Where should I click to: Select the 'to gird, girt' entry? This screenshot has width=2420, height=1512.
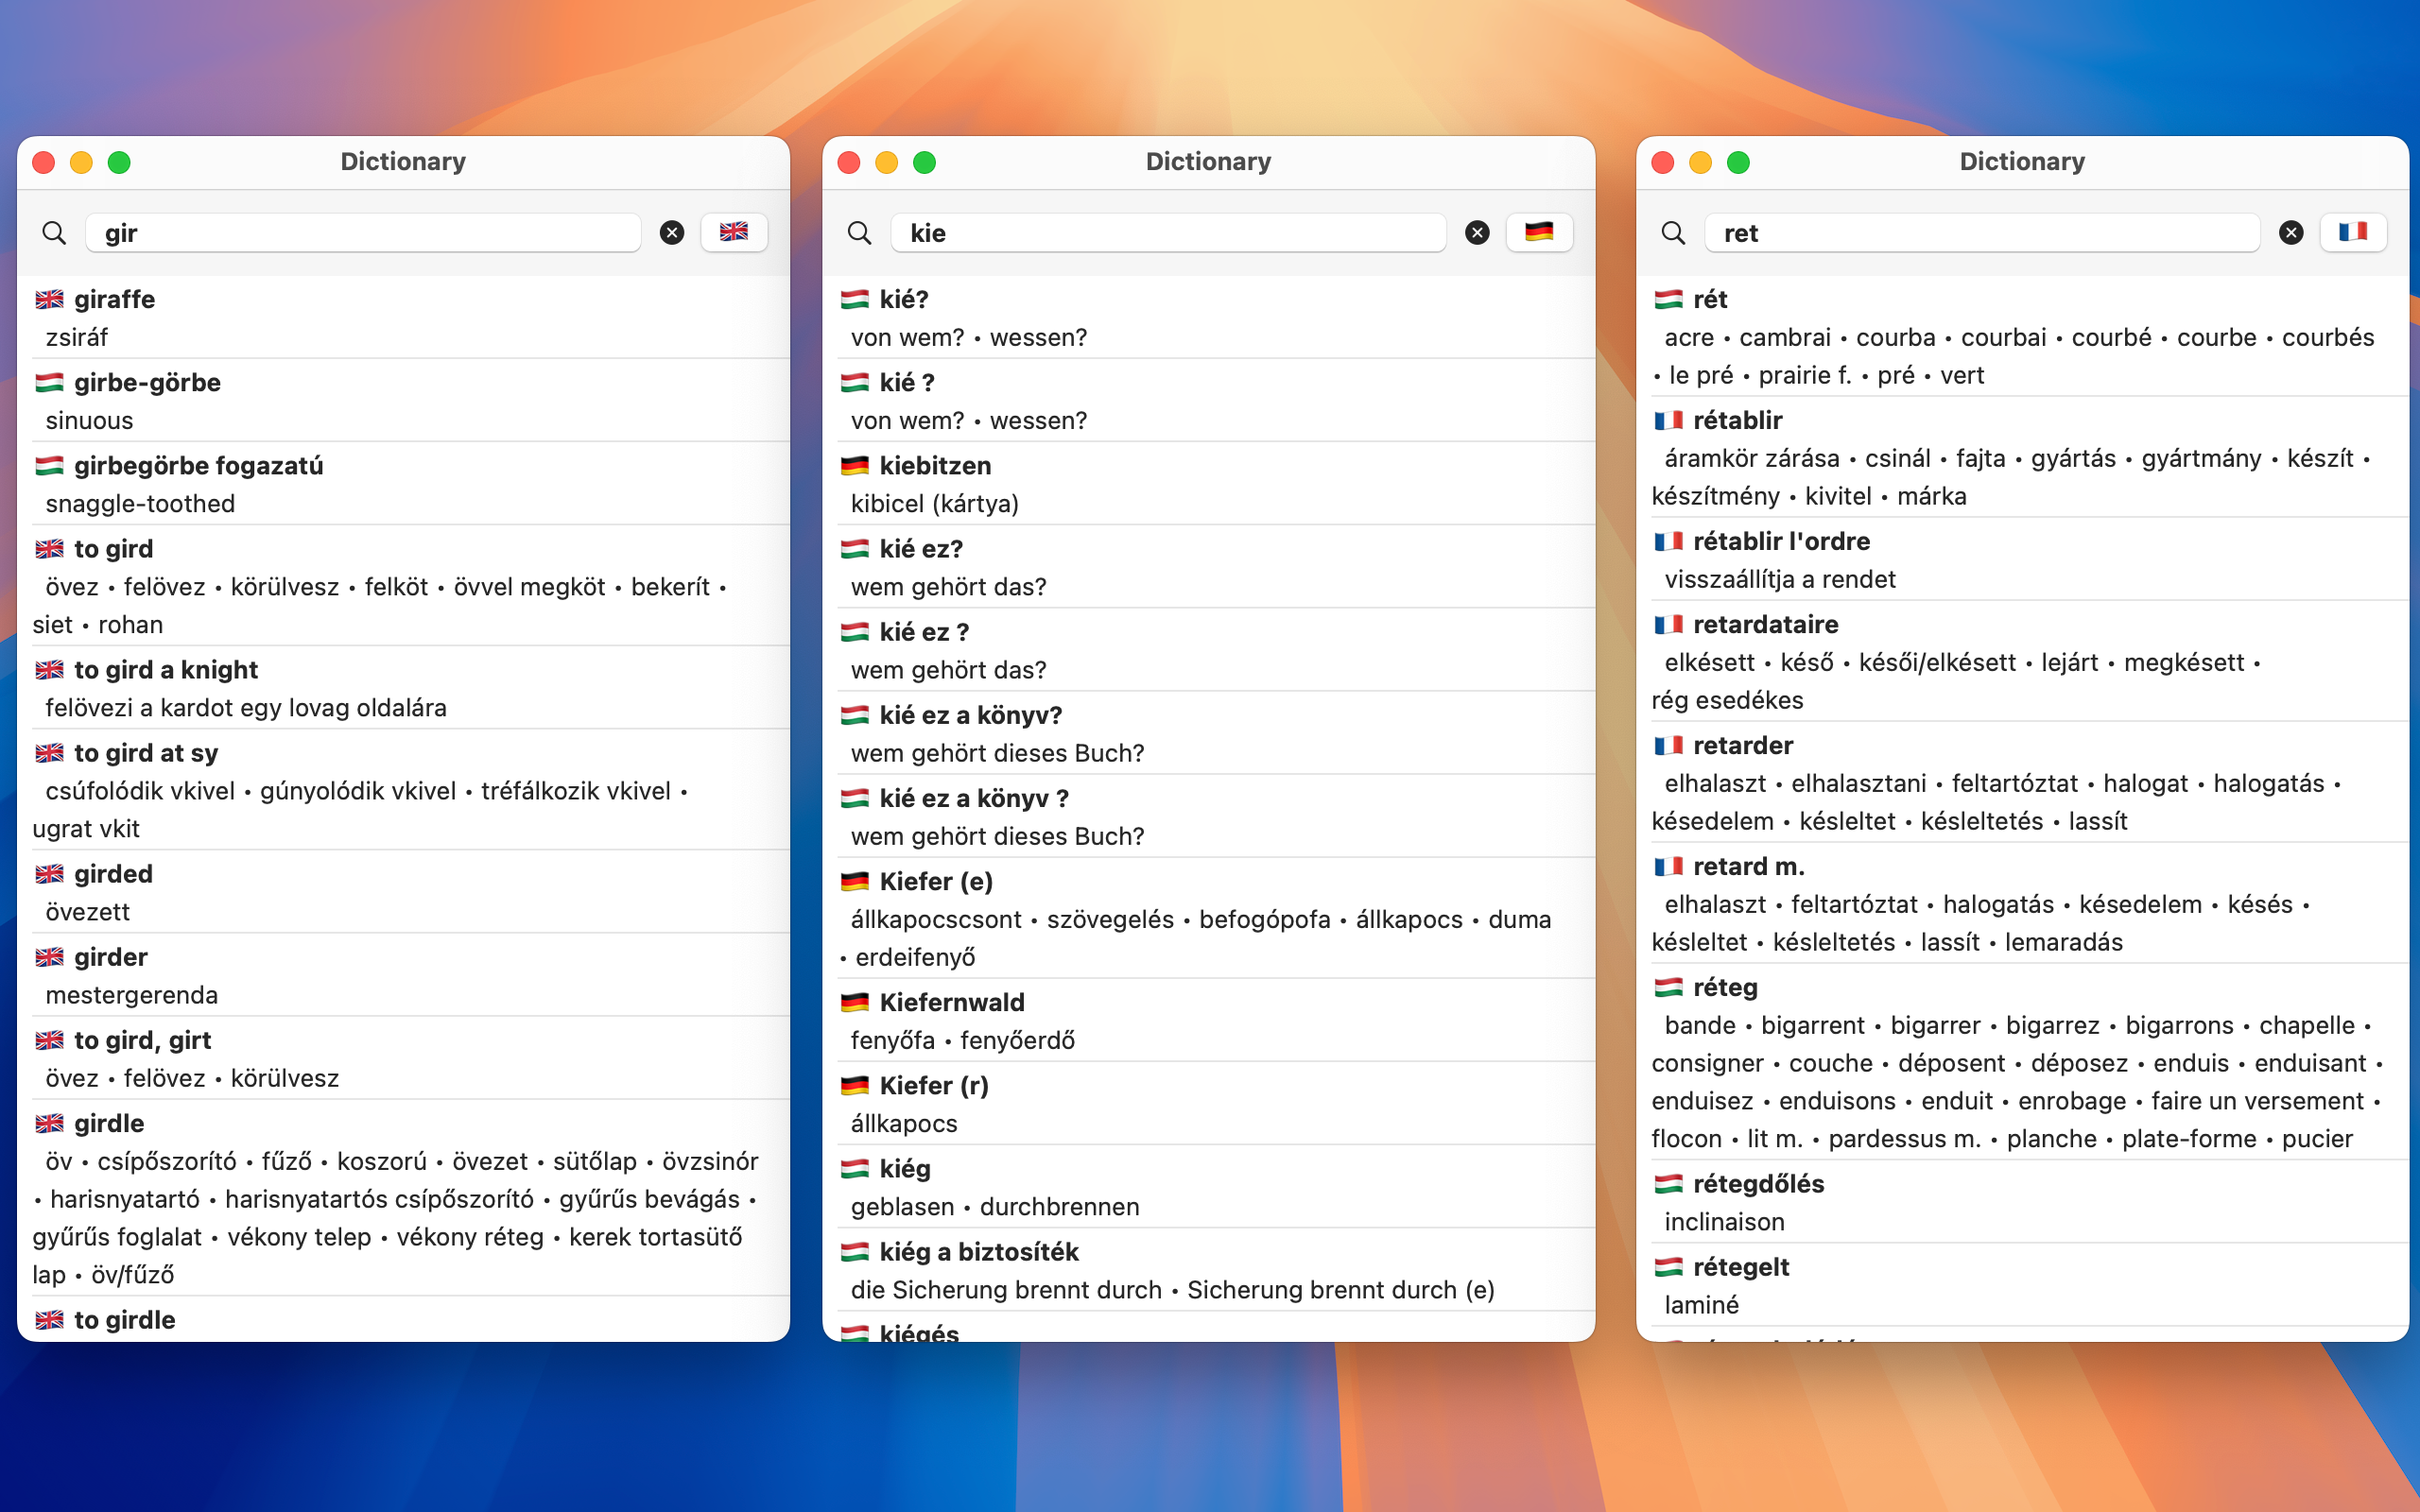403,1058
